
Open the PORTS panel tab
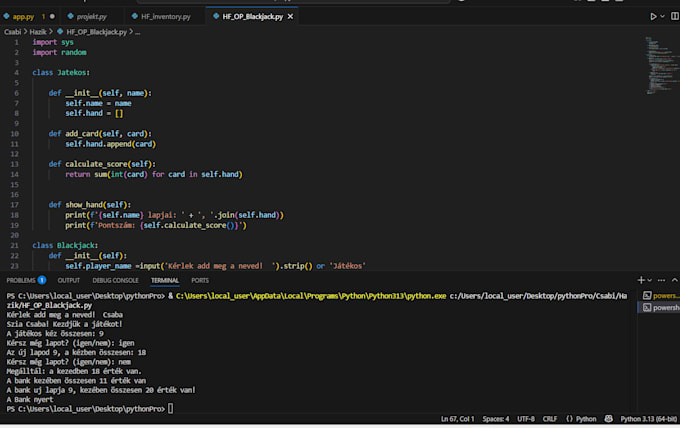point(200,280)
